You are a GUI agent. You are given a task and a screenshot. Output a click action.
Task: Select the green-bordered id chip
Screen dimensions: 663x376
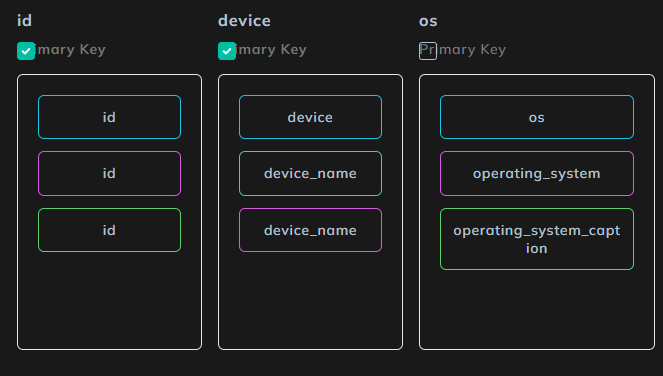110,230
